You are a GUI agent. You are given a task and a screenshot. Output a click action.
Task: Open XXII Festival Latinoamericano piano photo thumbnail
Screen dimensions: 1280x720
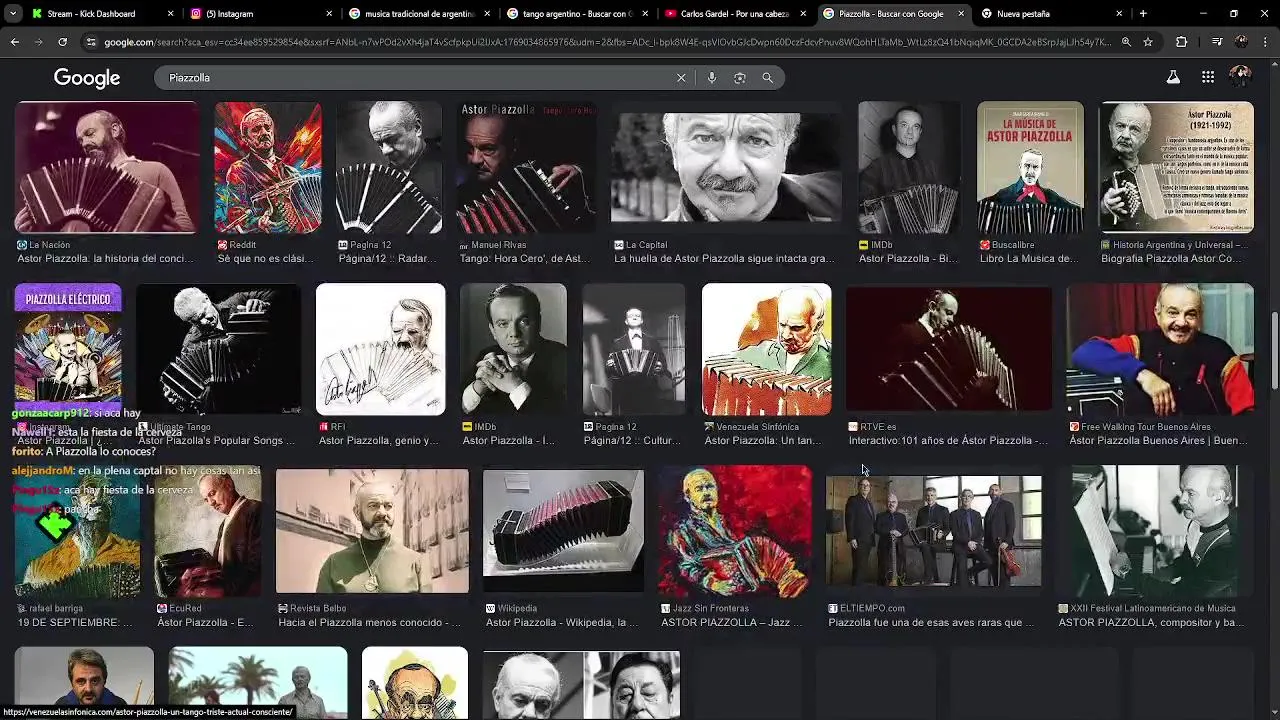pyautogui.click(x=1155, y=531)
